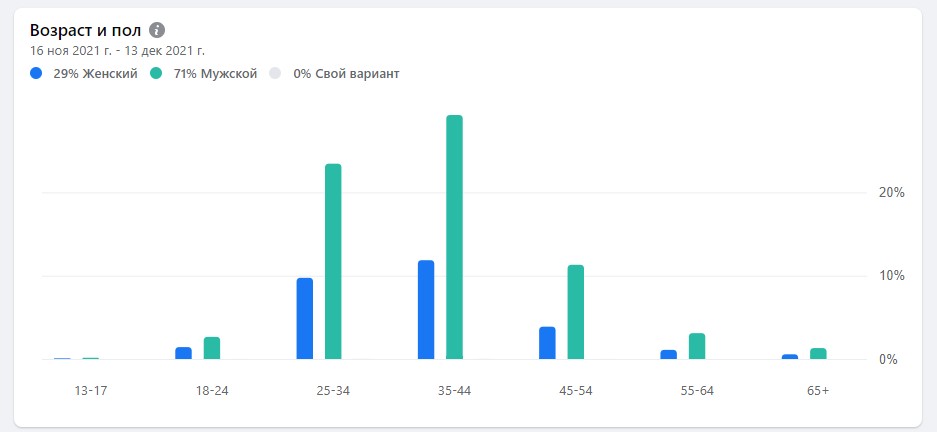Click the green Мужской legend dot

[x=156, y=73]
